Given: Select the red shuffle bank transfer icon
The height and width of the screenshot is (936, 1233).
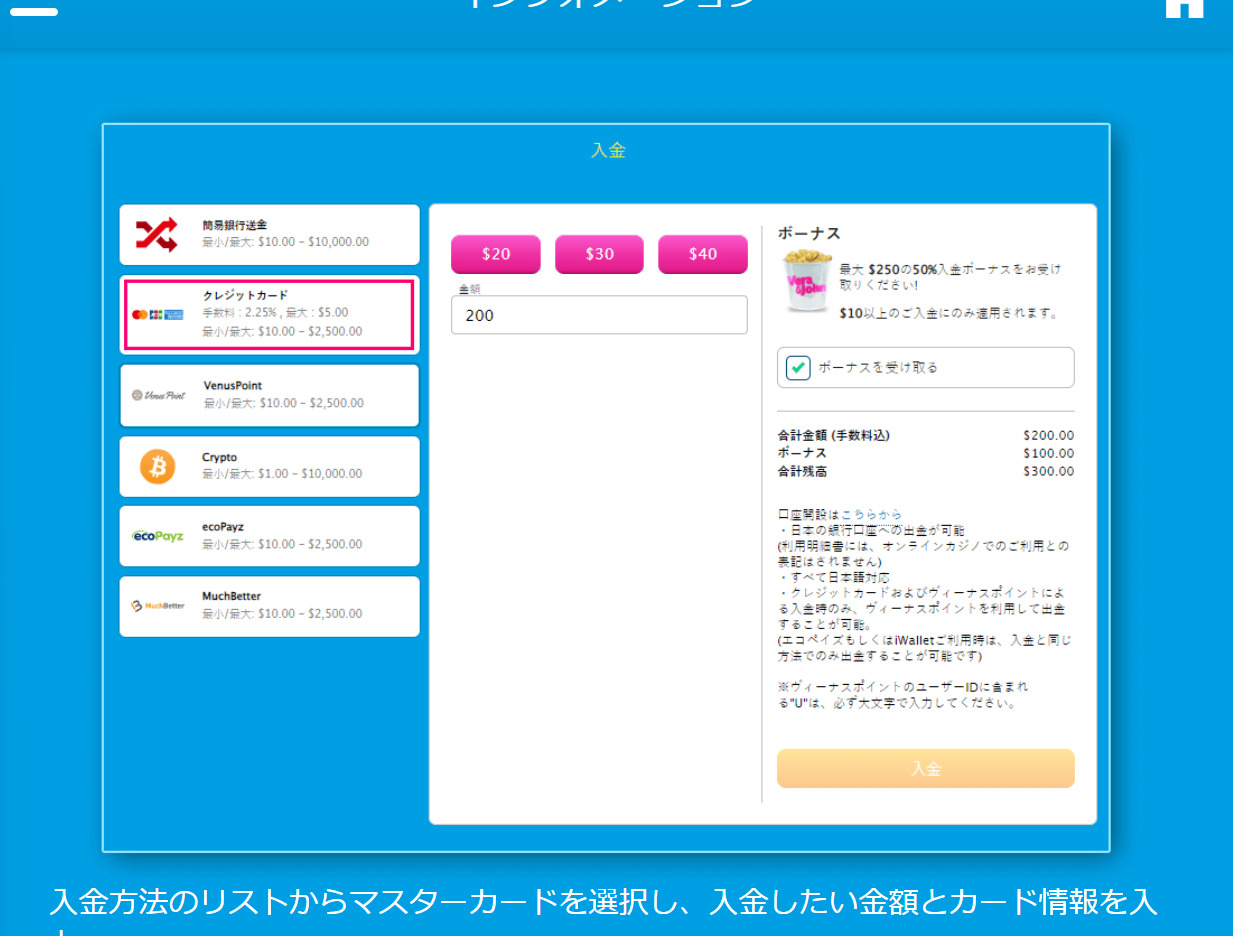Looking at the screenshot, I should point(156,234).
